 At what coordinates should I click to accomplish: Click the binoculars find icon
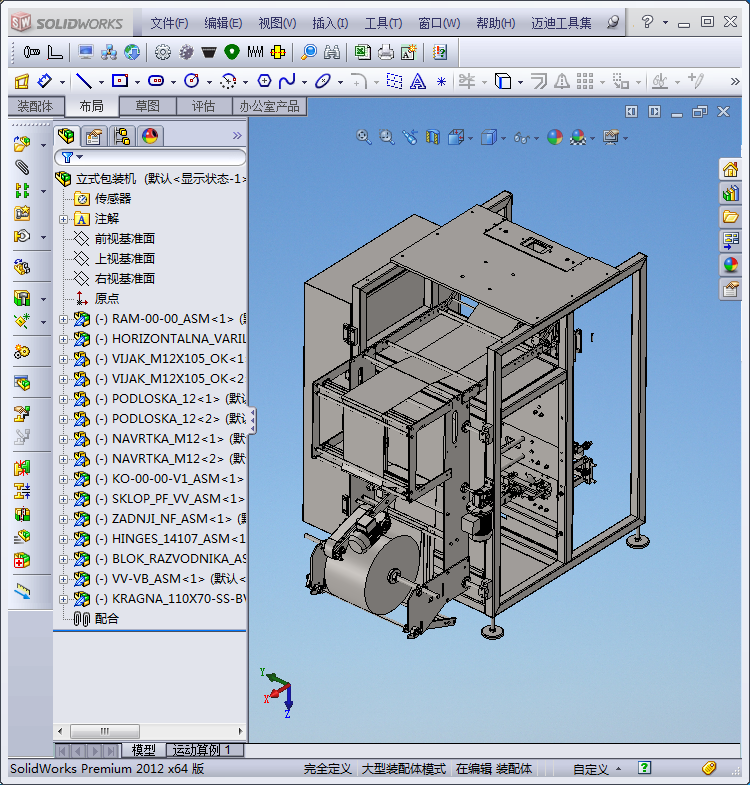tap(331, 52)
